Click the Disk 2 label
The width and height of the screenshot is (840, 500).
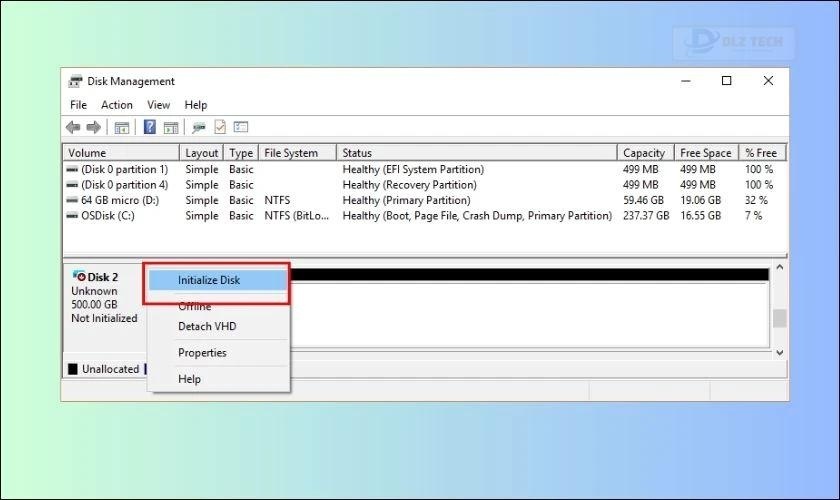102,277
